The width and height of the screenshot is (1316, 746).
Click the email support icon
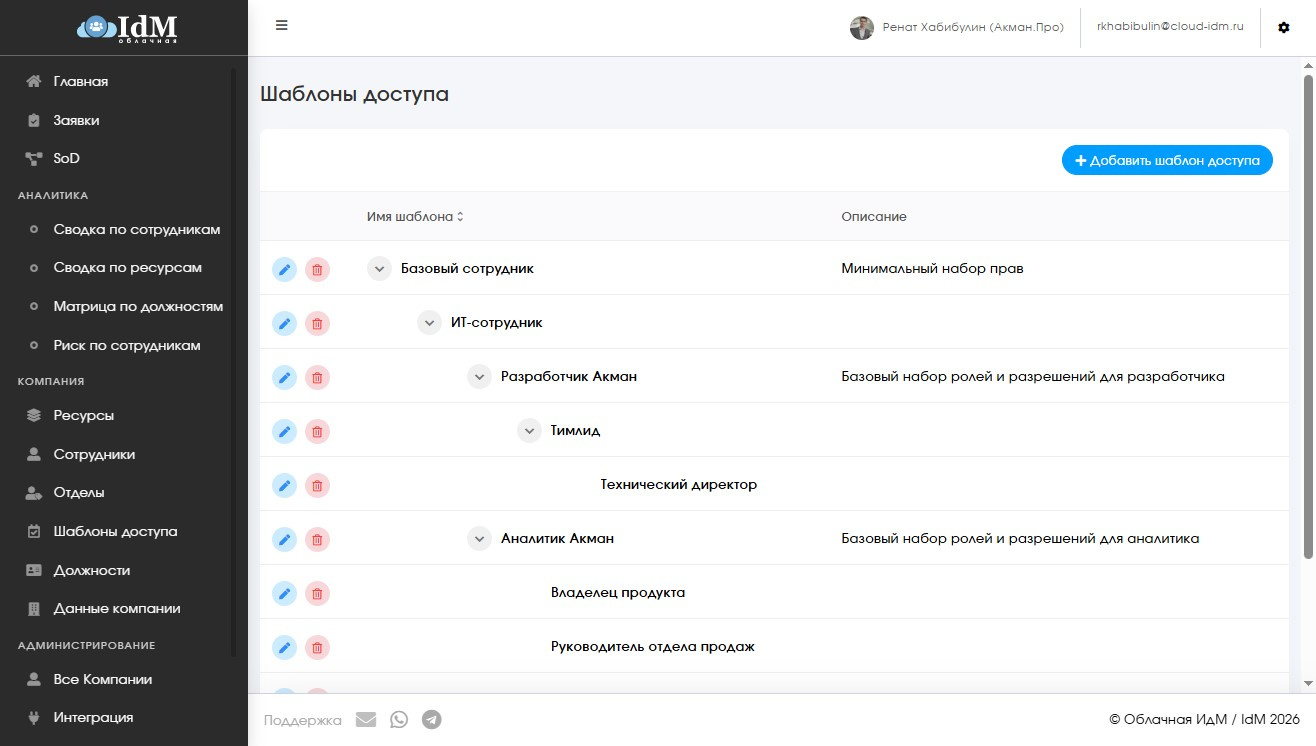coord(366,720)
